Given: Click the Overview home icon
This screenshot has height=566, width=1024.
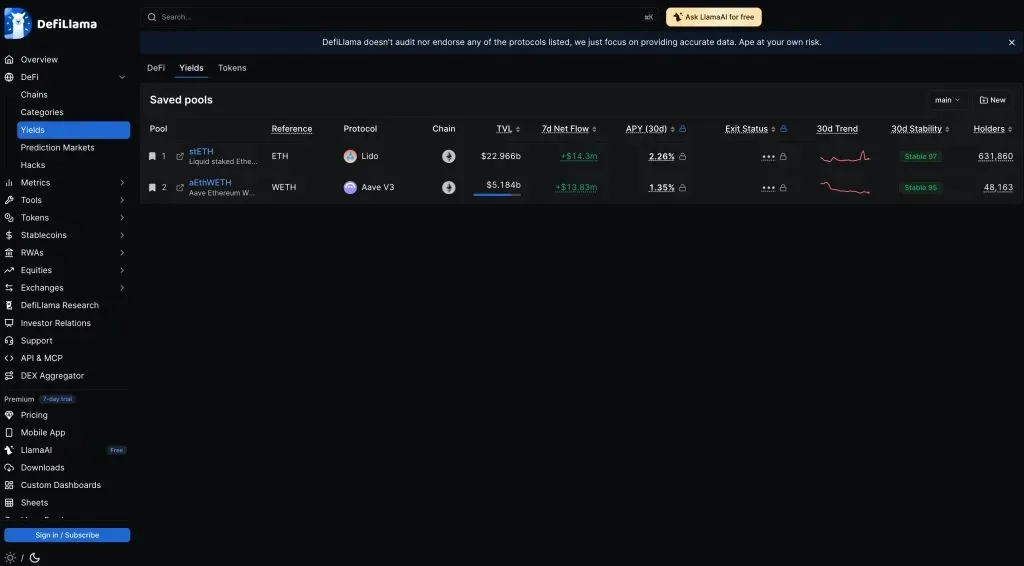Looking at the screenshot, I should [9, 59].
